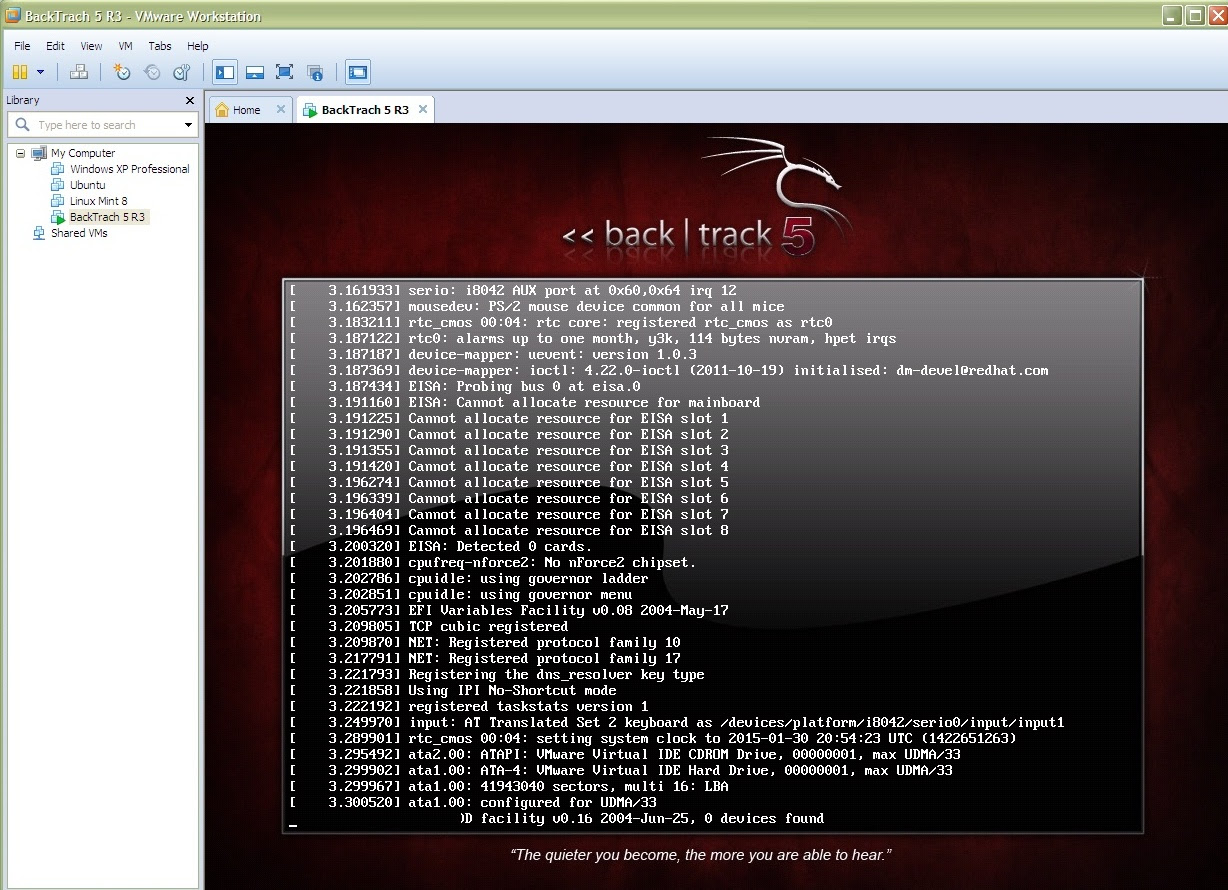Click inside the BackTrack boot console

(x=713, y=556)
